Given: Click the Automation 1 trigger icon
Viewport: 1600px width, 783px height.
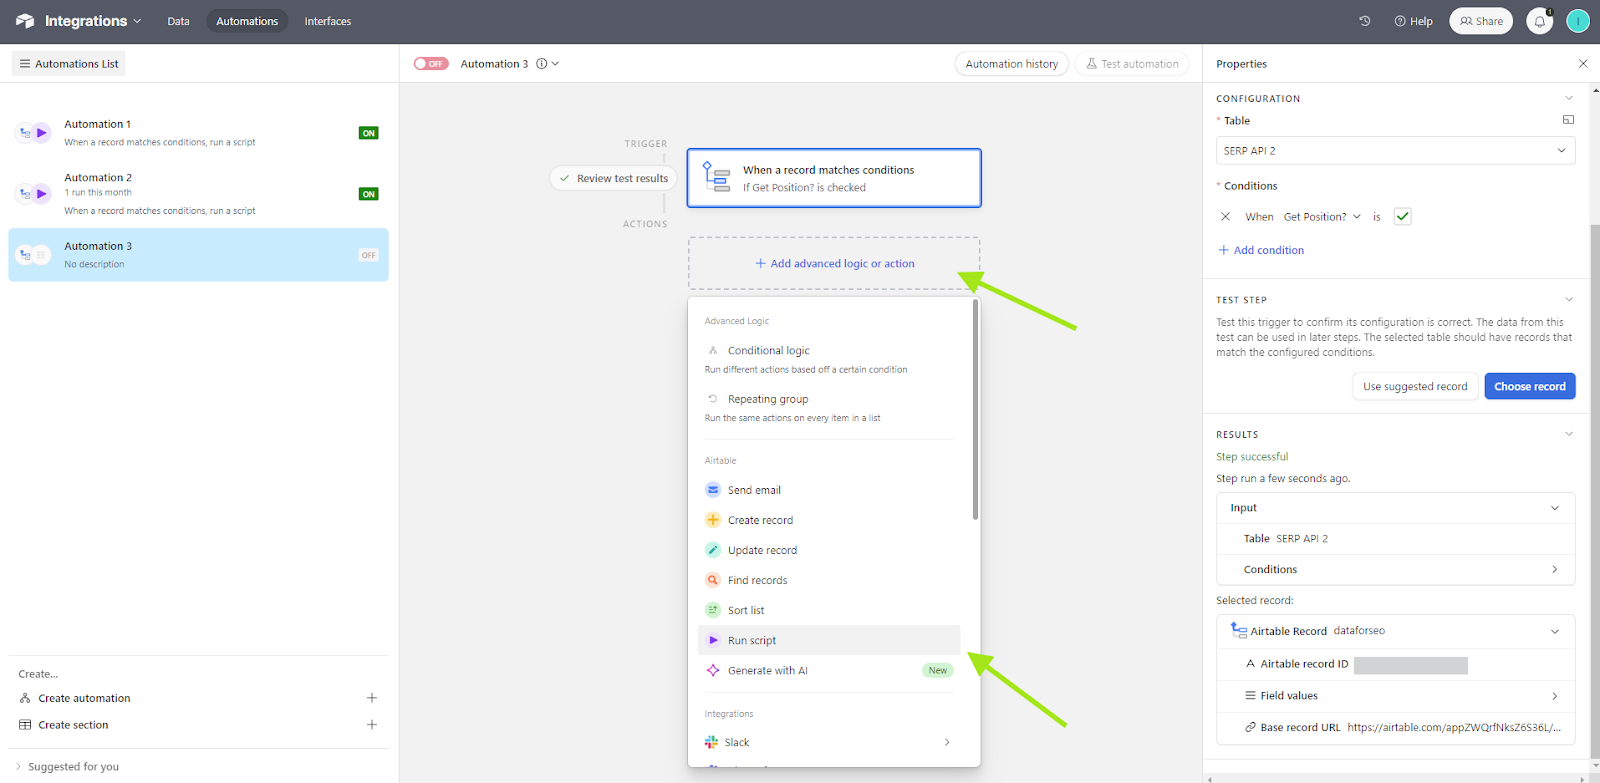Looking at the screenshot, I should 25,132.
